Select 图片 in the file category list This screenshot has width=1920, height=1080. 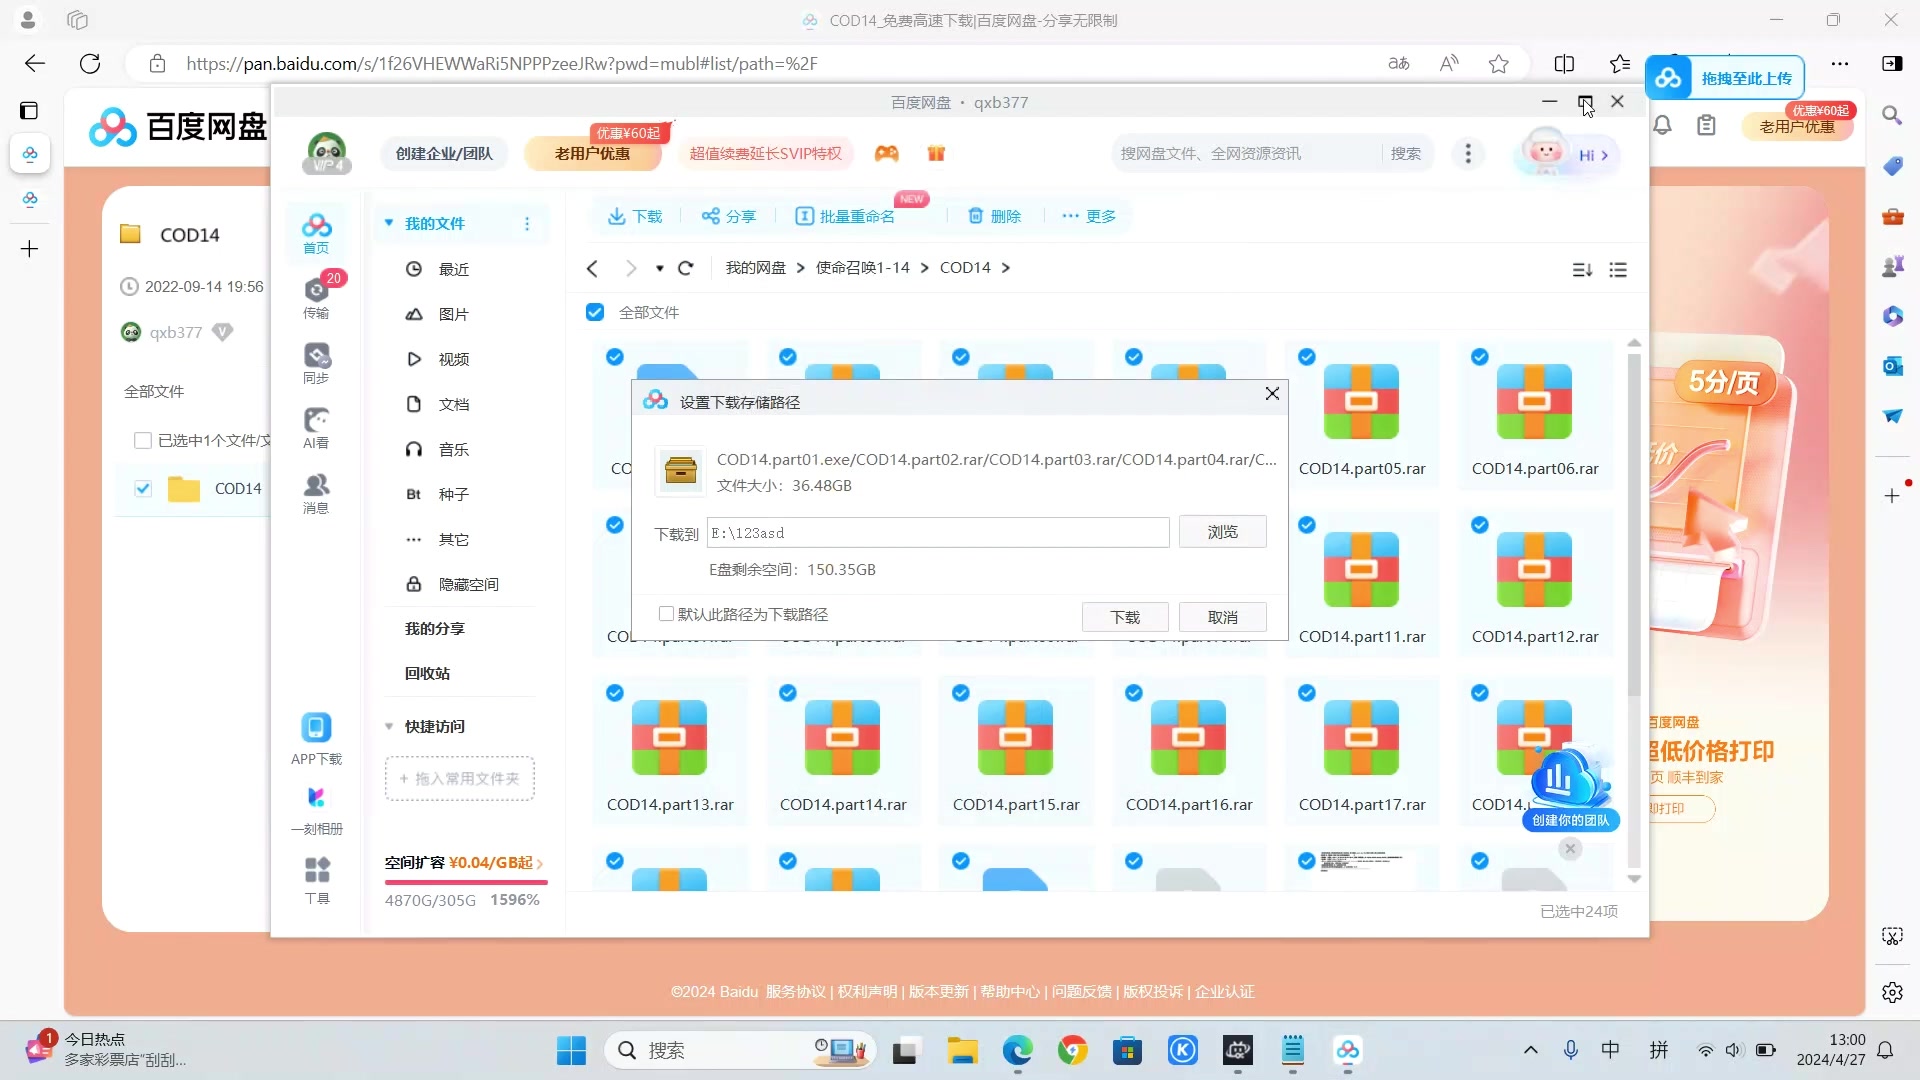click(x=454, y=314)
